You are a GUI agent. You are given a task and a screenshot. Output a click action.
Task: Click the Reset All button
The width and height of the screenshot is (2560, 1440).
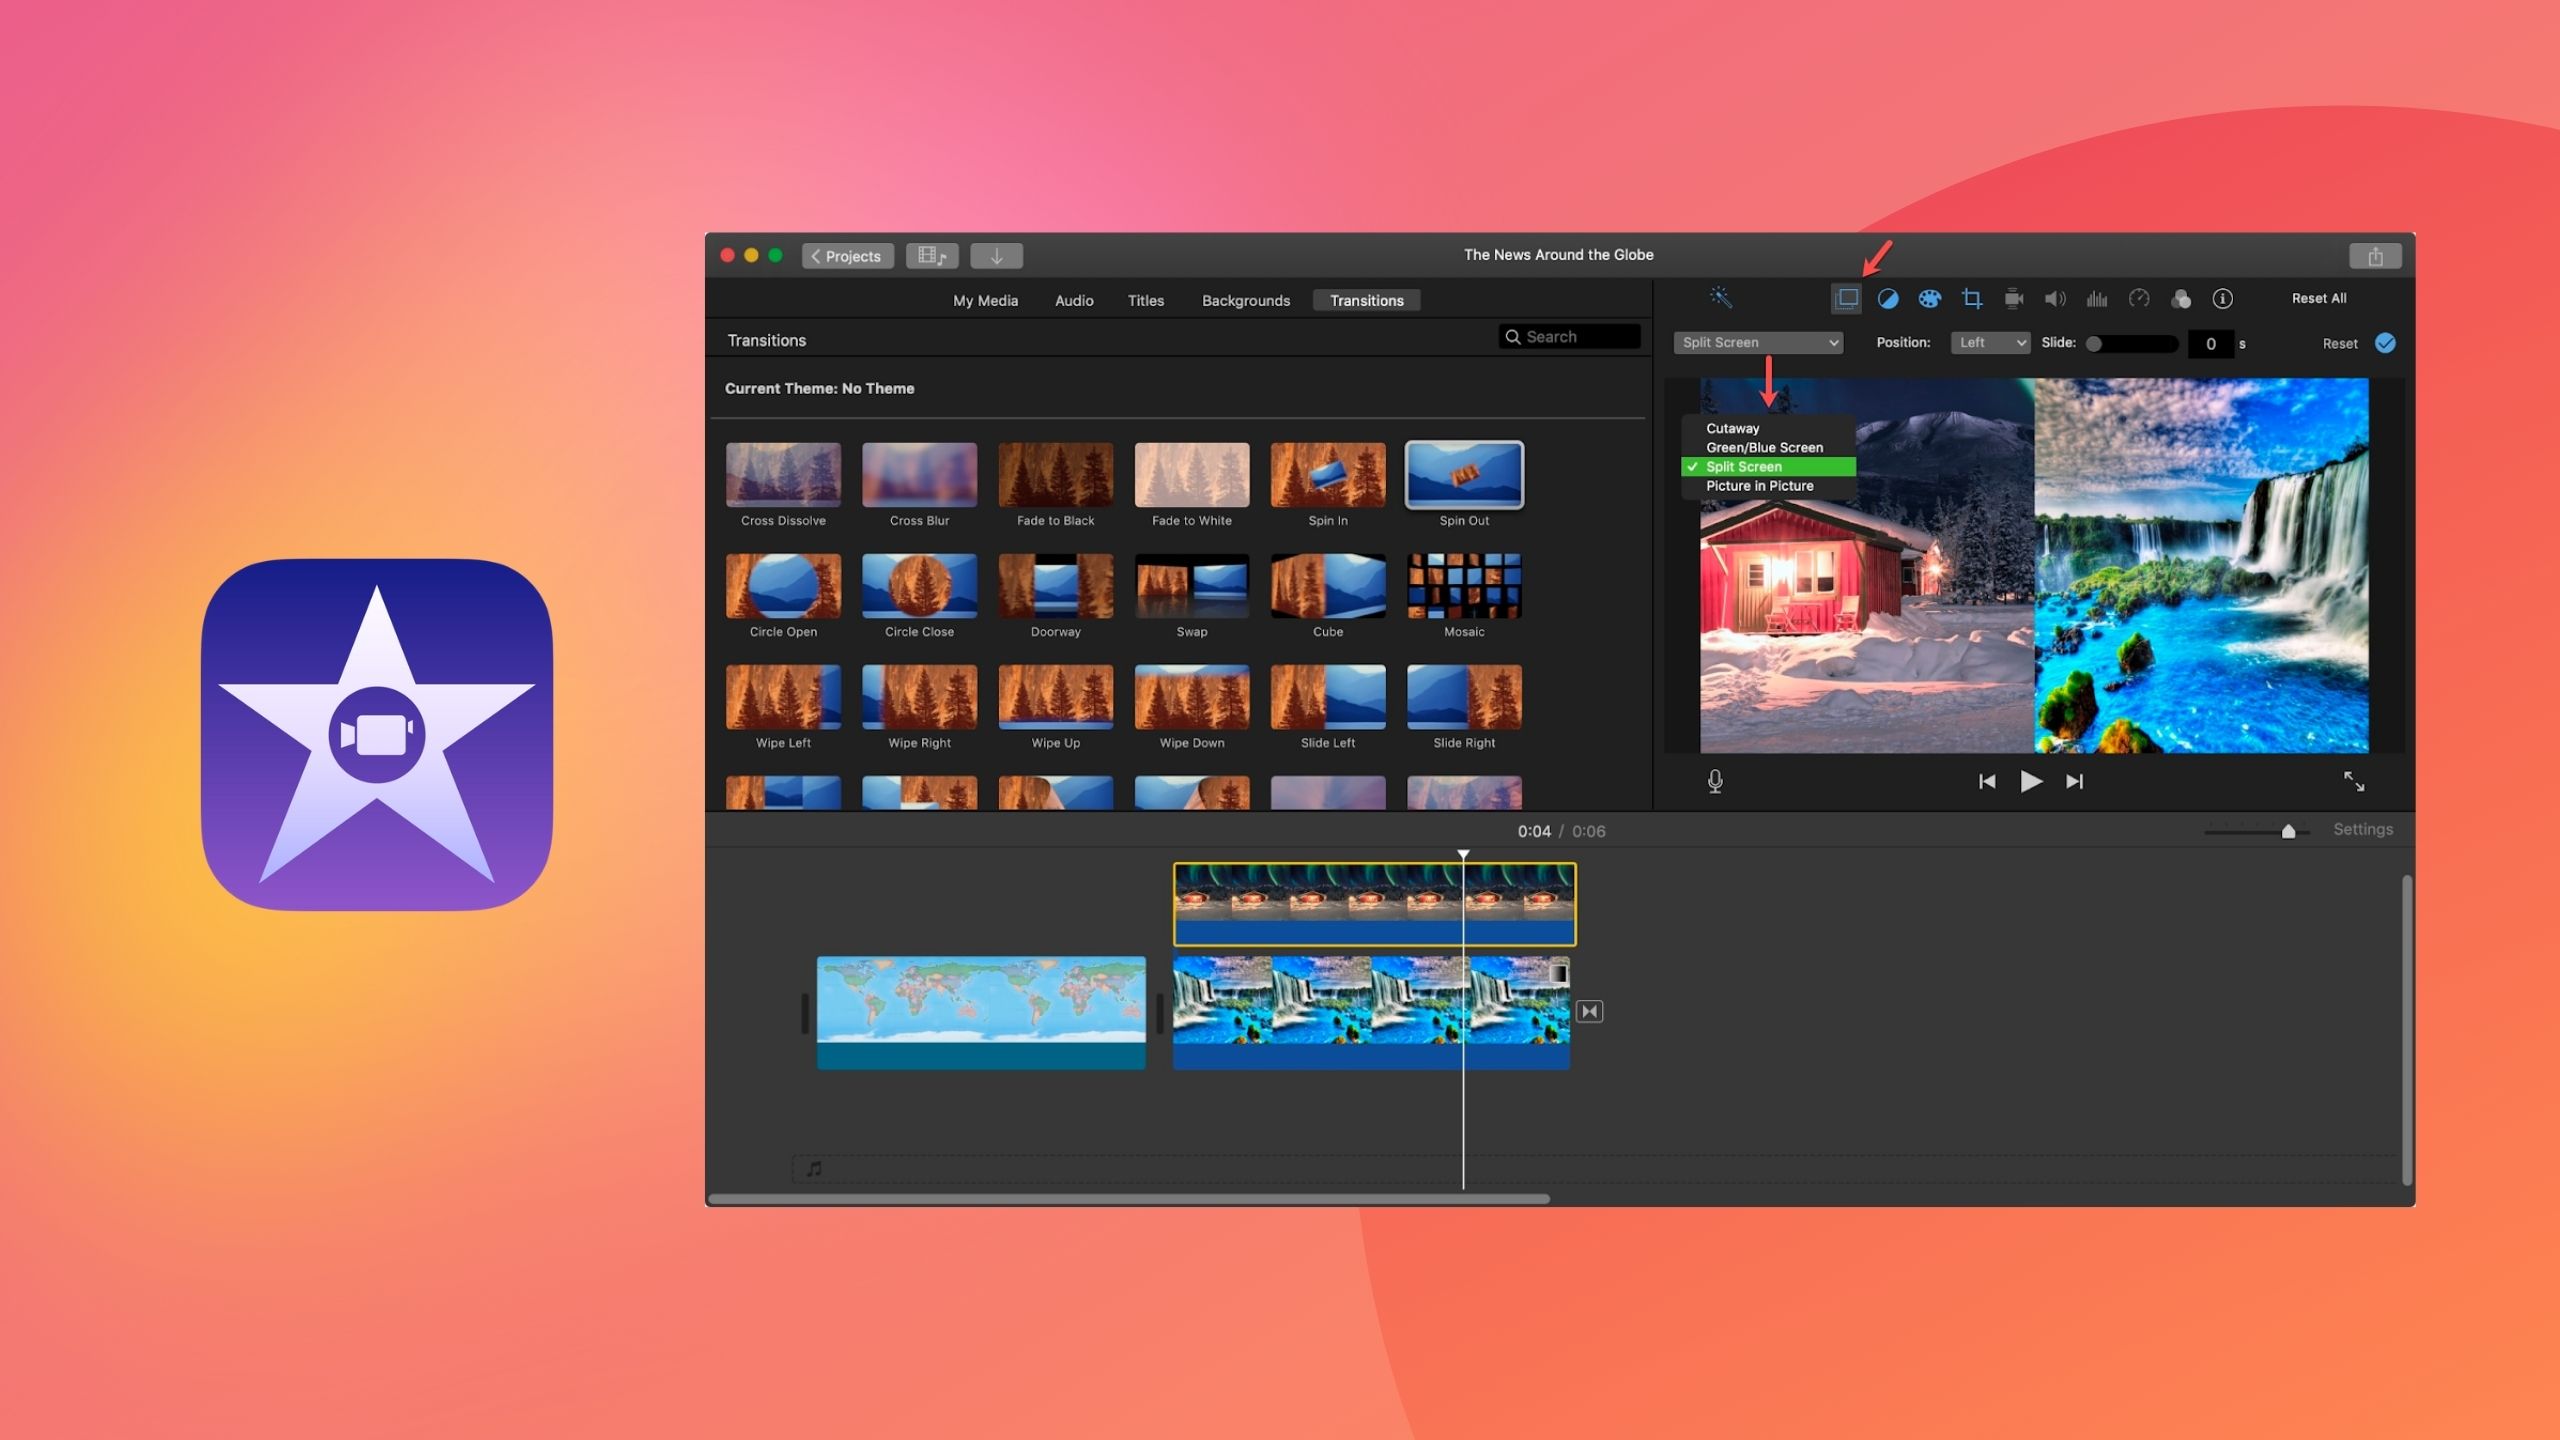pyautogui.click(x=2318, y=298)
